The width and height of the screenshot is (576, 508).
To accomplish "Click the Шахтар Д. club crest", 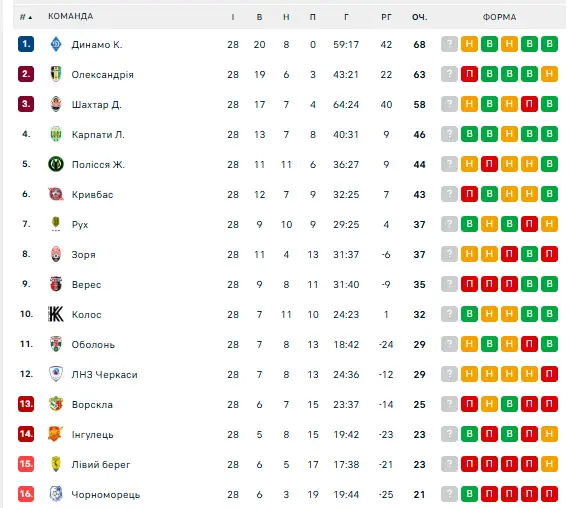I will click(x=56, y=104).
